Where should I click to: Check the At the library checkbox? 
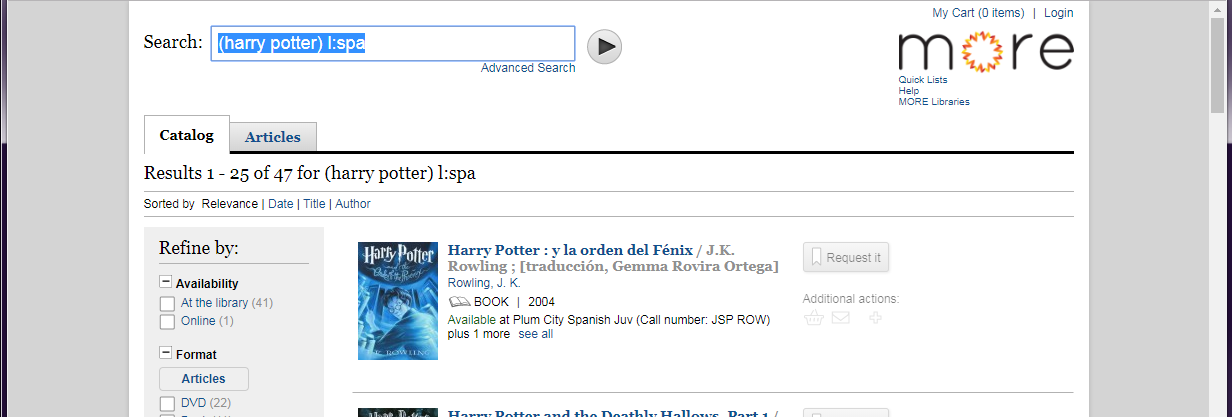click(168, 303)
